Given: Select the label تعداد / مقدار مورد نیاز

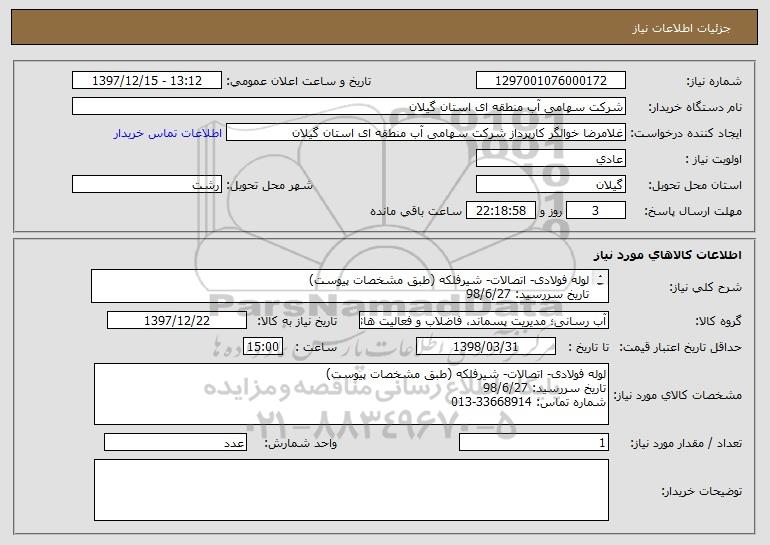Looking at the screenshot, I should pyautogui.click(x=686, y=443).
